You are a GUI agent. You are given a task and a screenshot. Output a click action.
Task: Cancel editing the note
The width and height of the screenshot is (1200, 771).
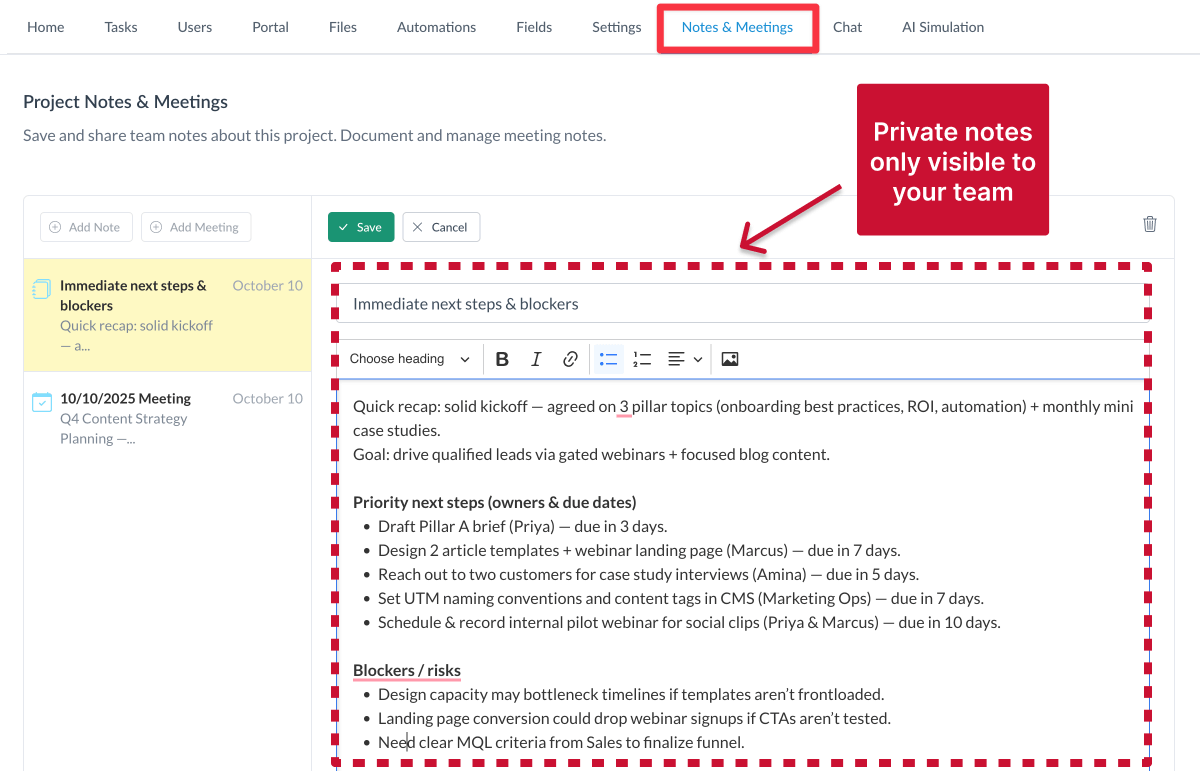(x=441, y=227)
